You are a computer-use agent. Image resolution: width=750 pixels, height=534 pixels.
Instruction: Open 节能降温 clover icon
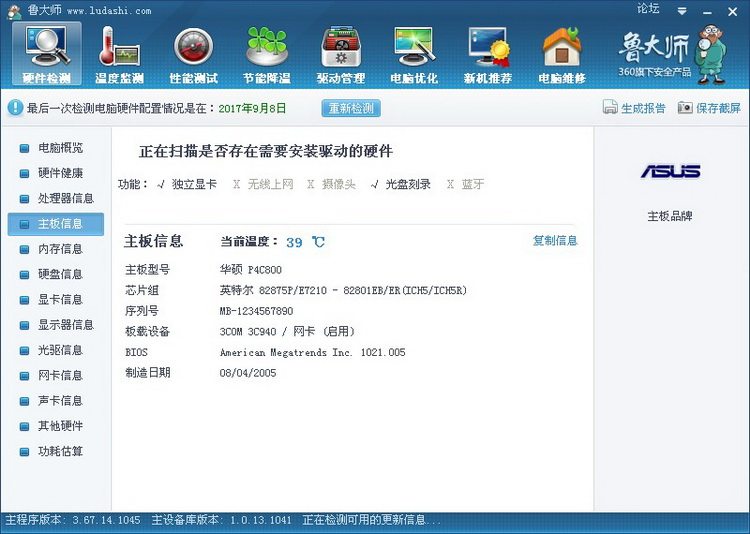(267, 54)
